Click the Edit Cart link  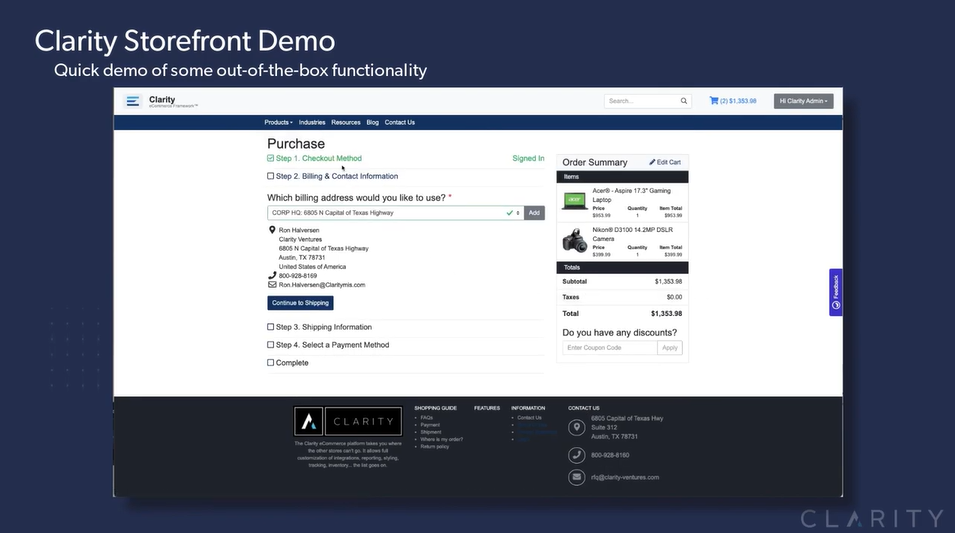click(x=665, y=162)
